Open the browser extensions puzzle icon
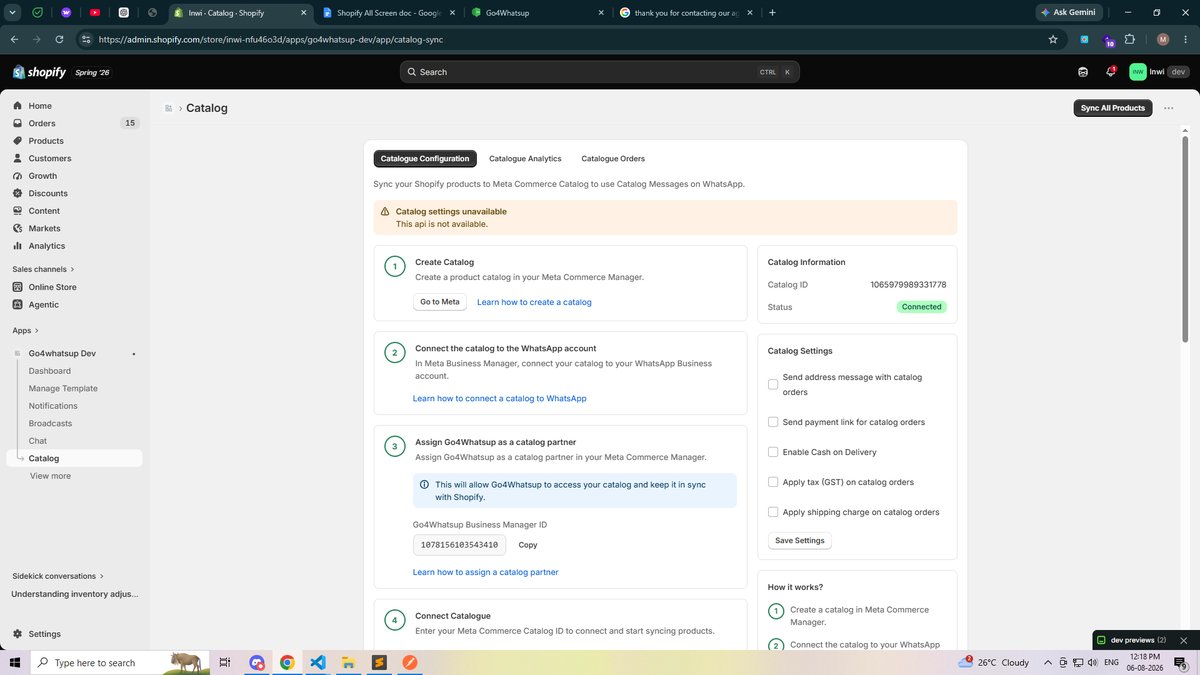The height and width of the screenshot is (675, 1200). pos(1130,39)
